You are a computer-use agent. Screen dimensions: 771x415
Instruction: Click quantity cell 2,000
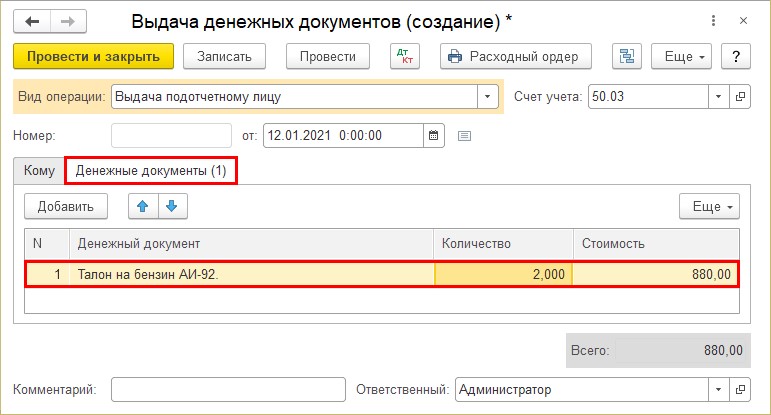point(504,274)
